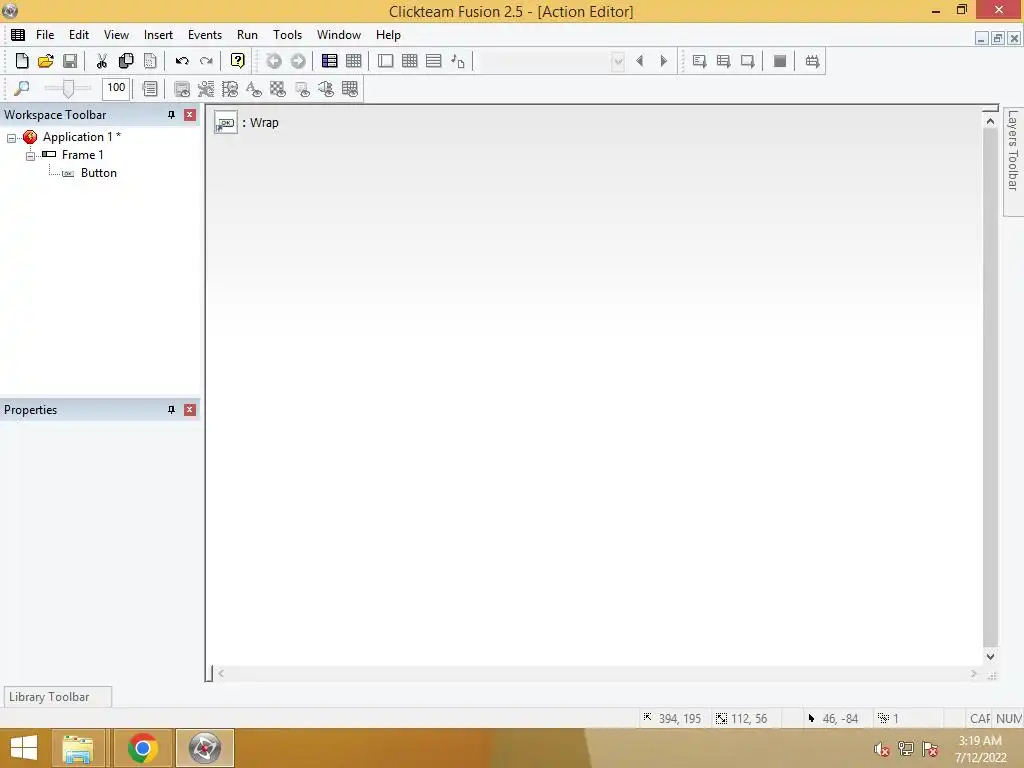The image size is (1024, 768).
Task: Click the grey grid icon beside Storyboard Editor
Action: (353, 61)
